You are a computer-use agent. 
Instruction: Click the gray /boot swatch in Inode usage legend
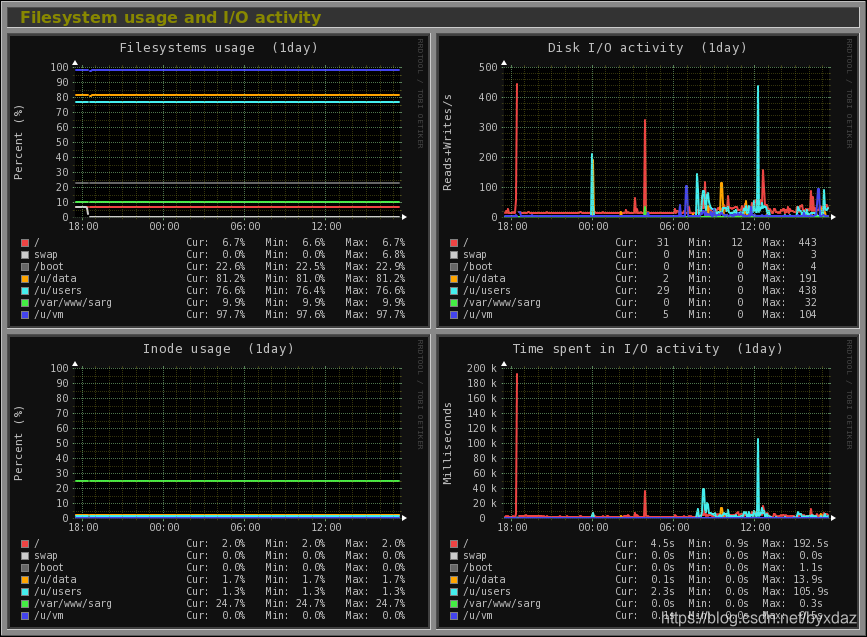[25, 568]
